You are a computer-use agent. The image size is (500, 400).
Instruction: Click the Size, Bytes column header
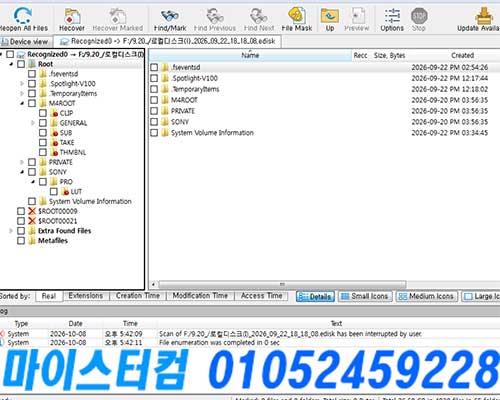coord(389,55)
